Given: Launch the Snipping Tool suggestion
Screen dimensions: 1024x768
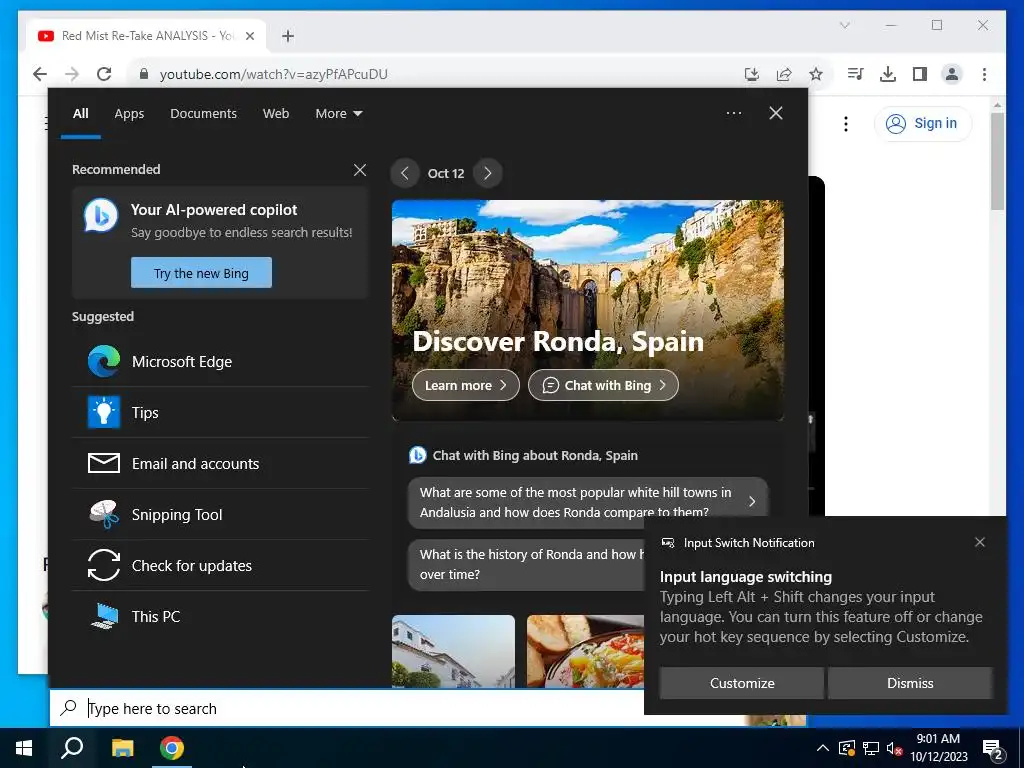Looking at the screenshot, I should (x=220, y=515).
